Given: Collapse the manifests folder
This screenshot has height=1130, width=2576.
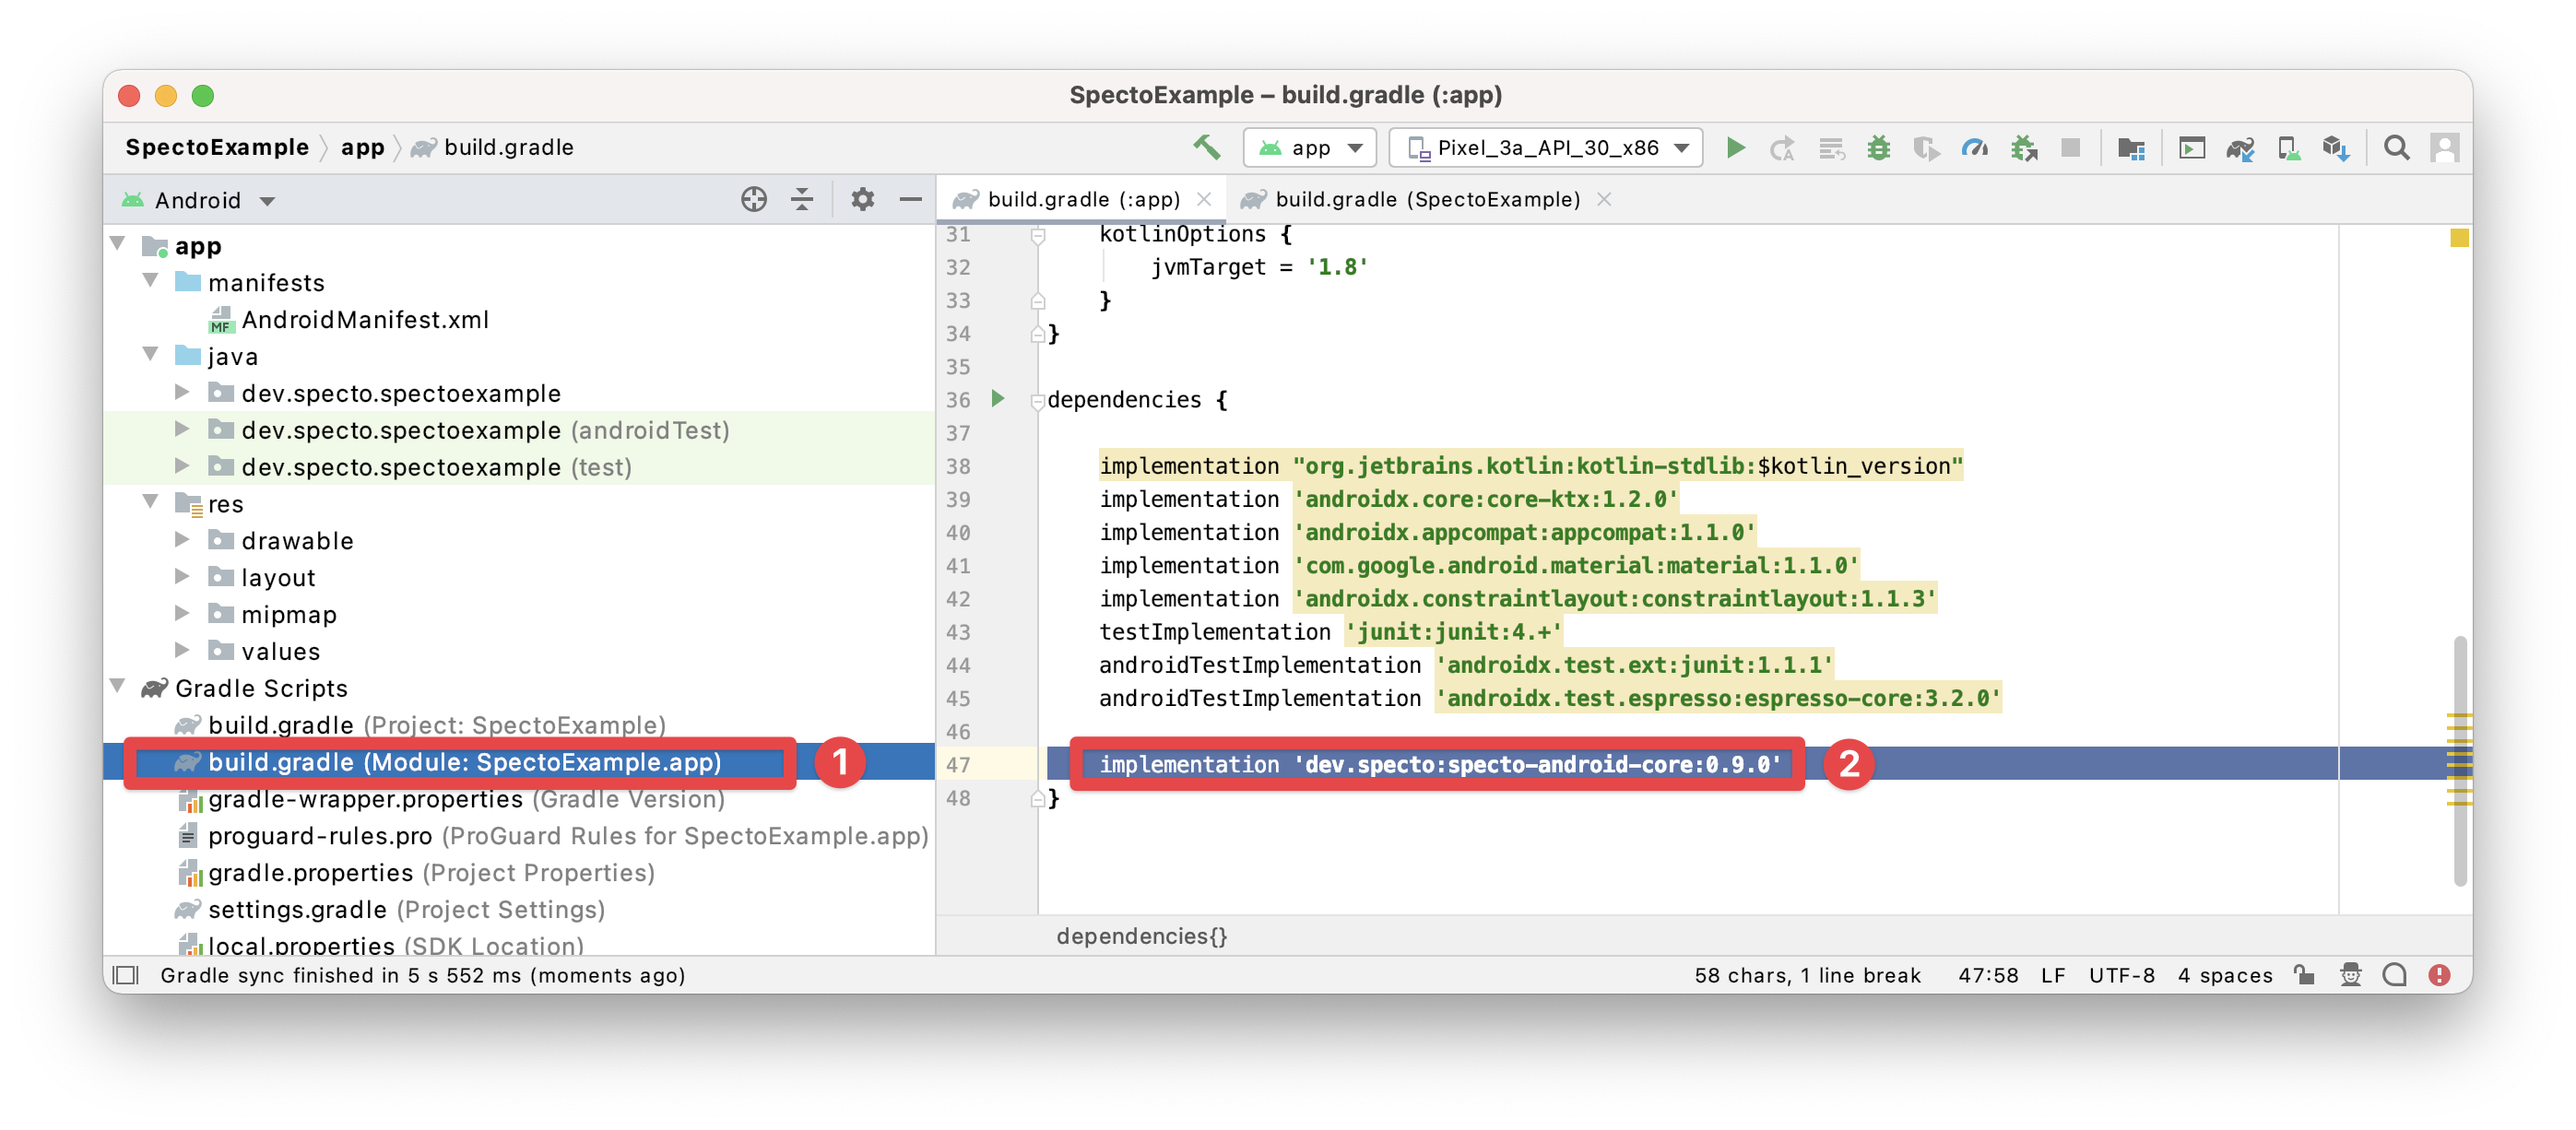Looking at the screenshot, I should pyautogui.click(x=151, y=281).
